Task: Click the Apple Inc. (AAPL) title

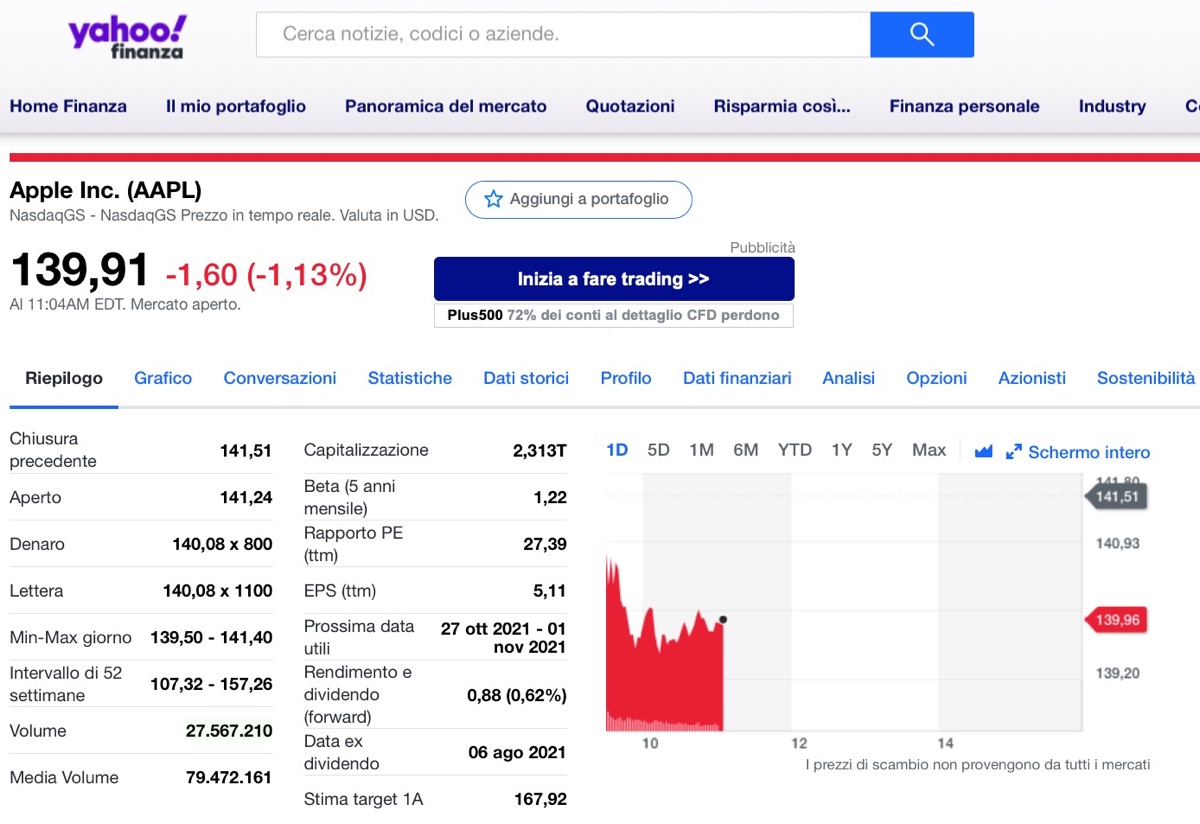Action: coord(106,190)
